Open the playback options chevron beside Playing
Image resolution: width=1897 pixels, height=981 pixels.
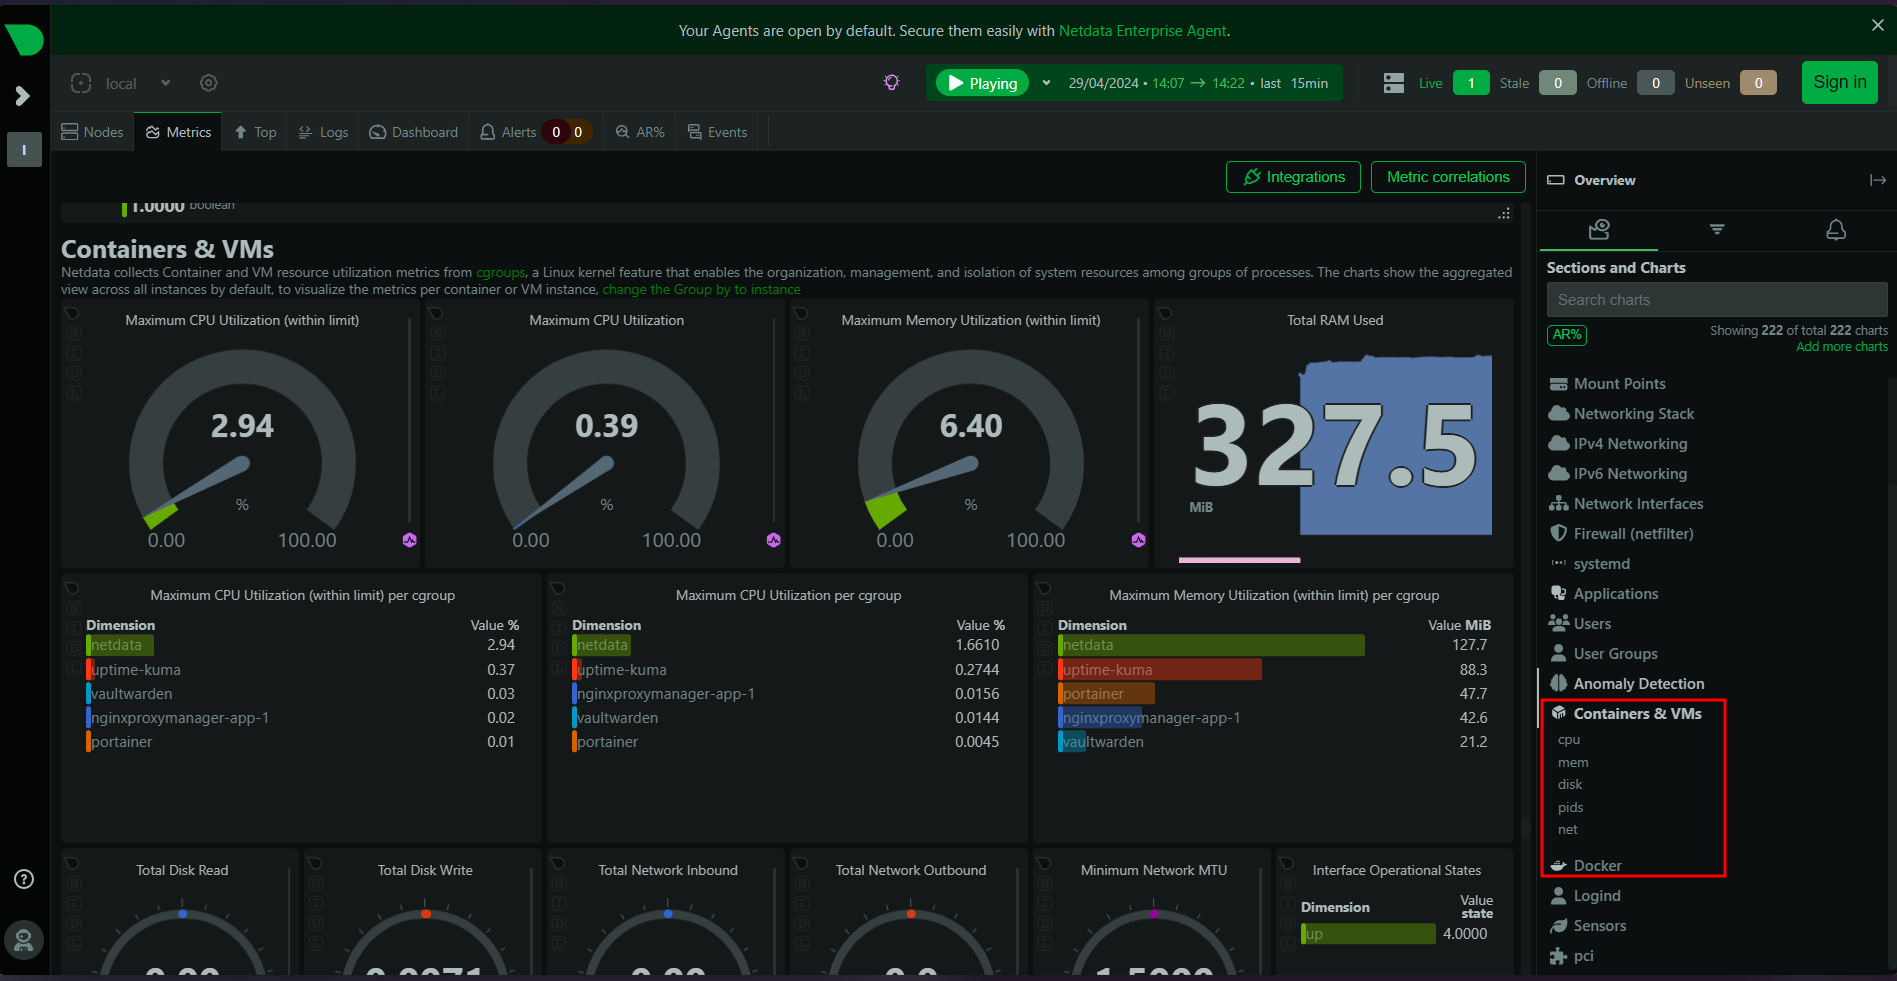tap(1046, 83)
